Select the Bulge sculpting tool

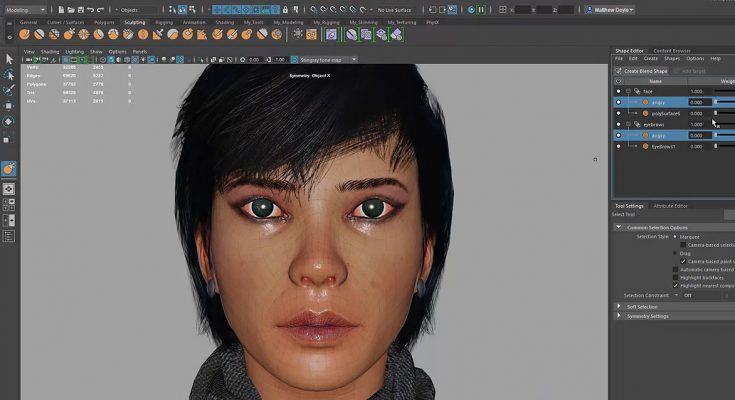pyautogui.click(x=247, y=34)
